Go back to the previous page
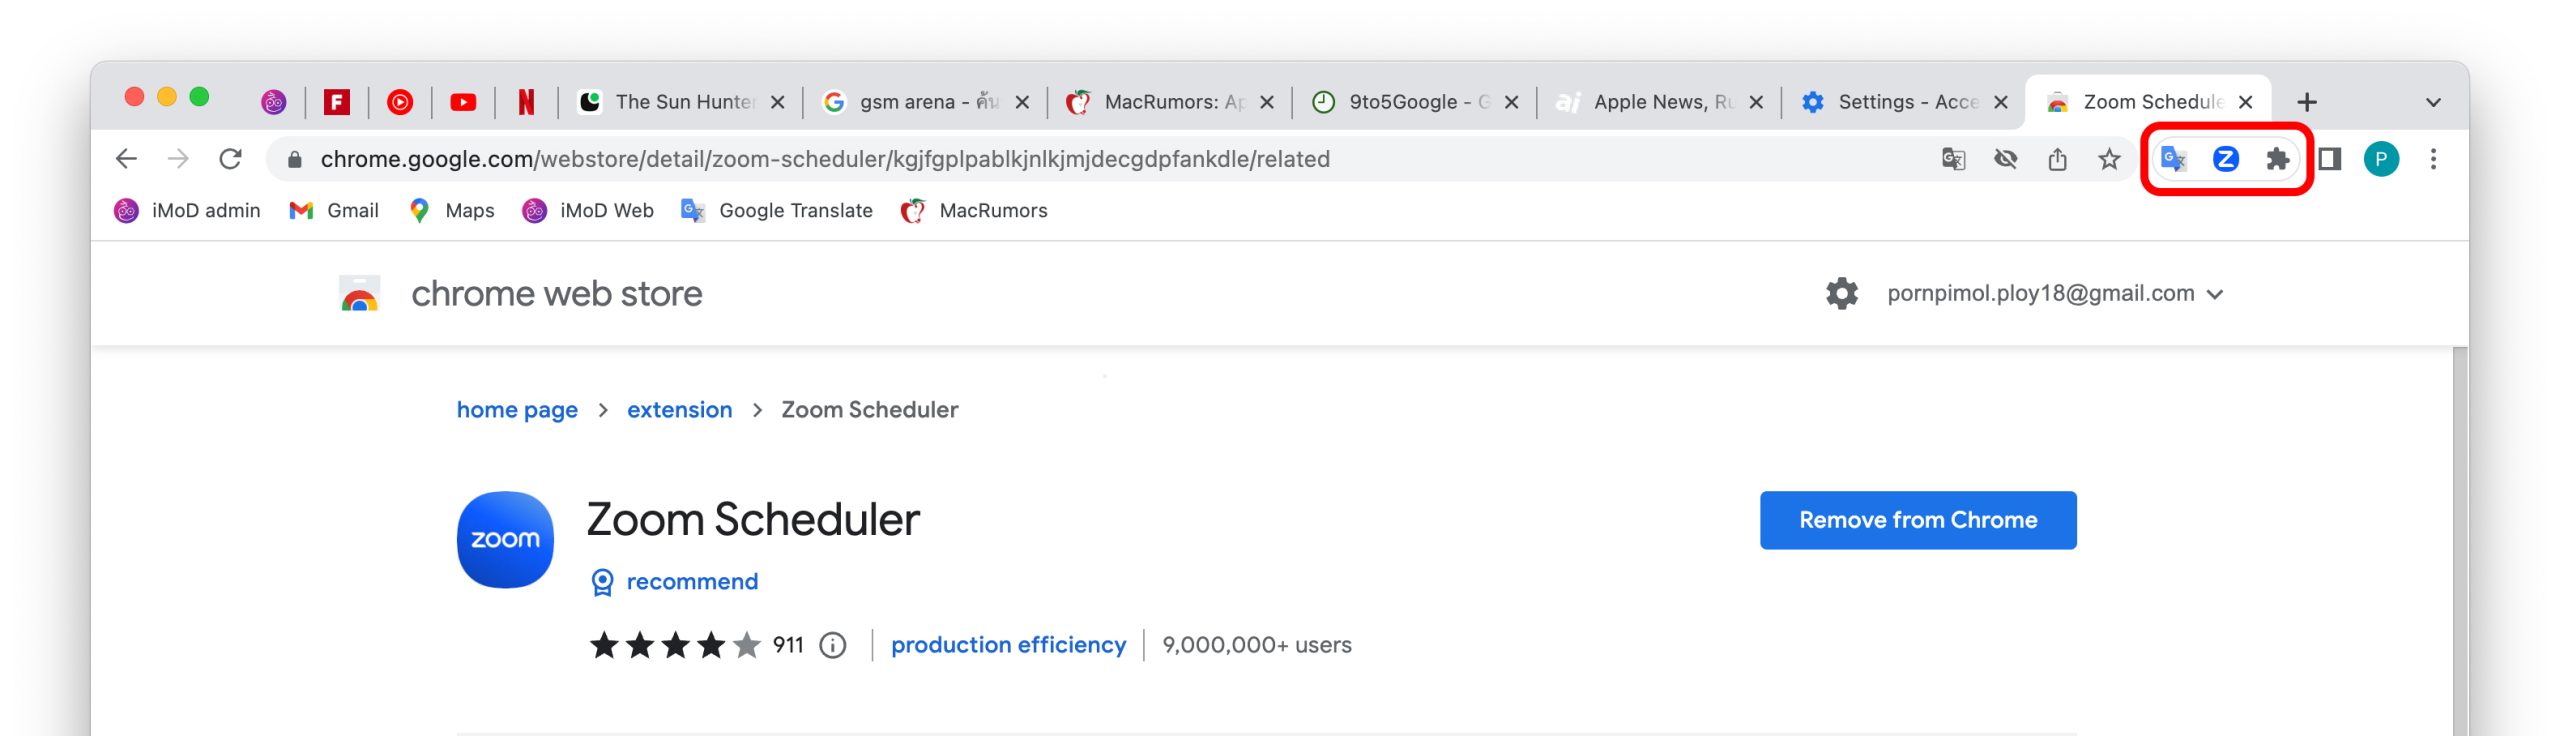Image resolution: width=2560 pixels, height=736 pixels. coord(126,159)
